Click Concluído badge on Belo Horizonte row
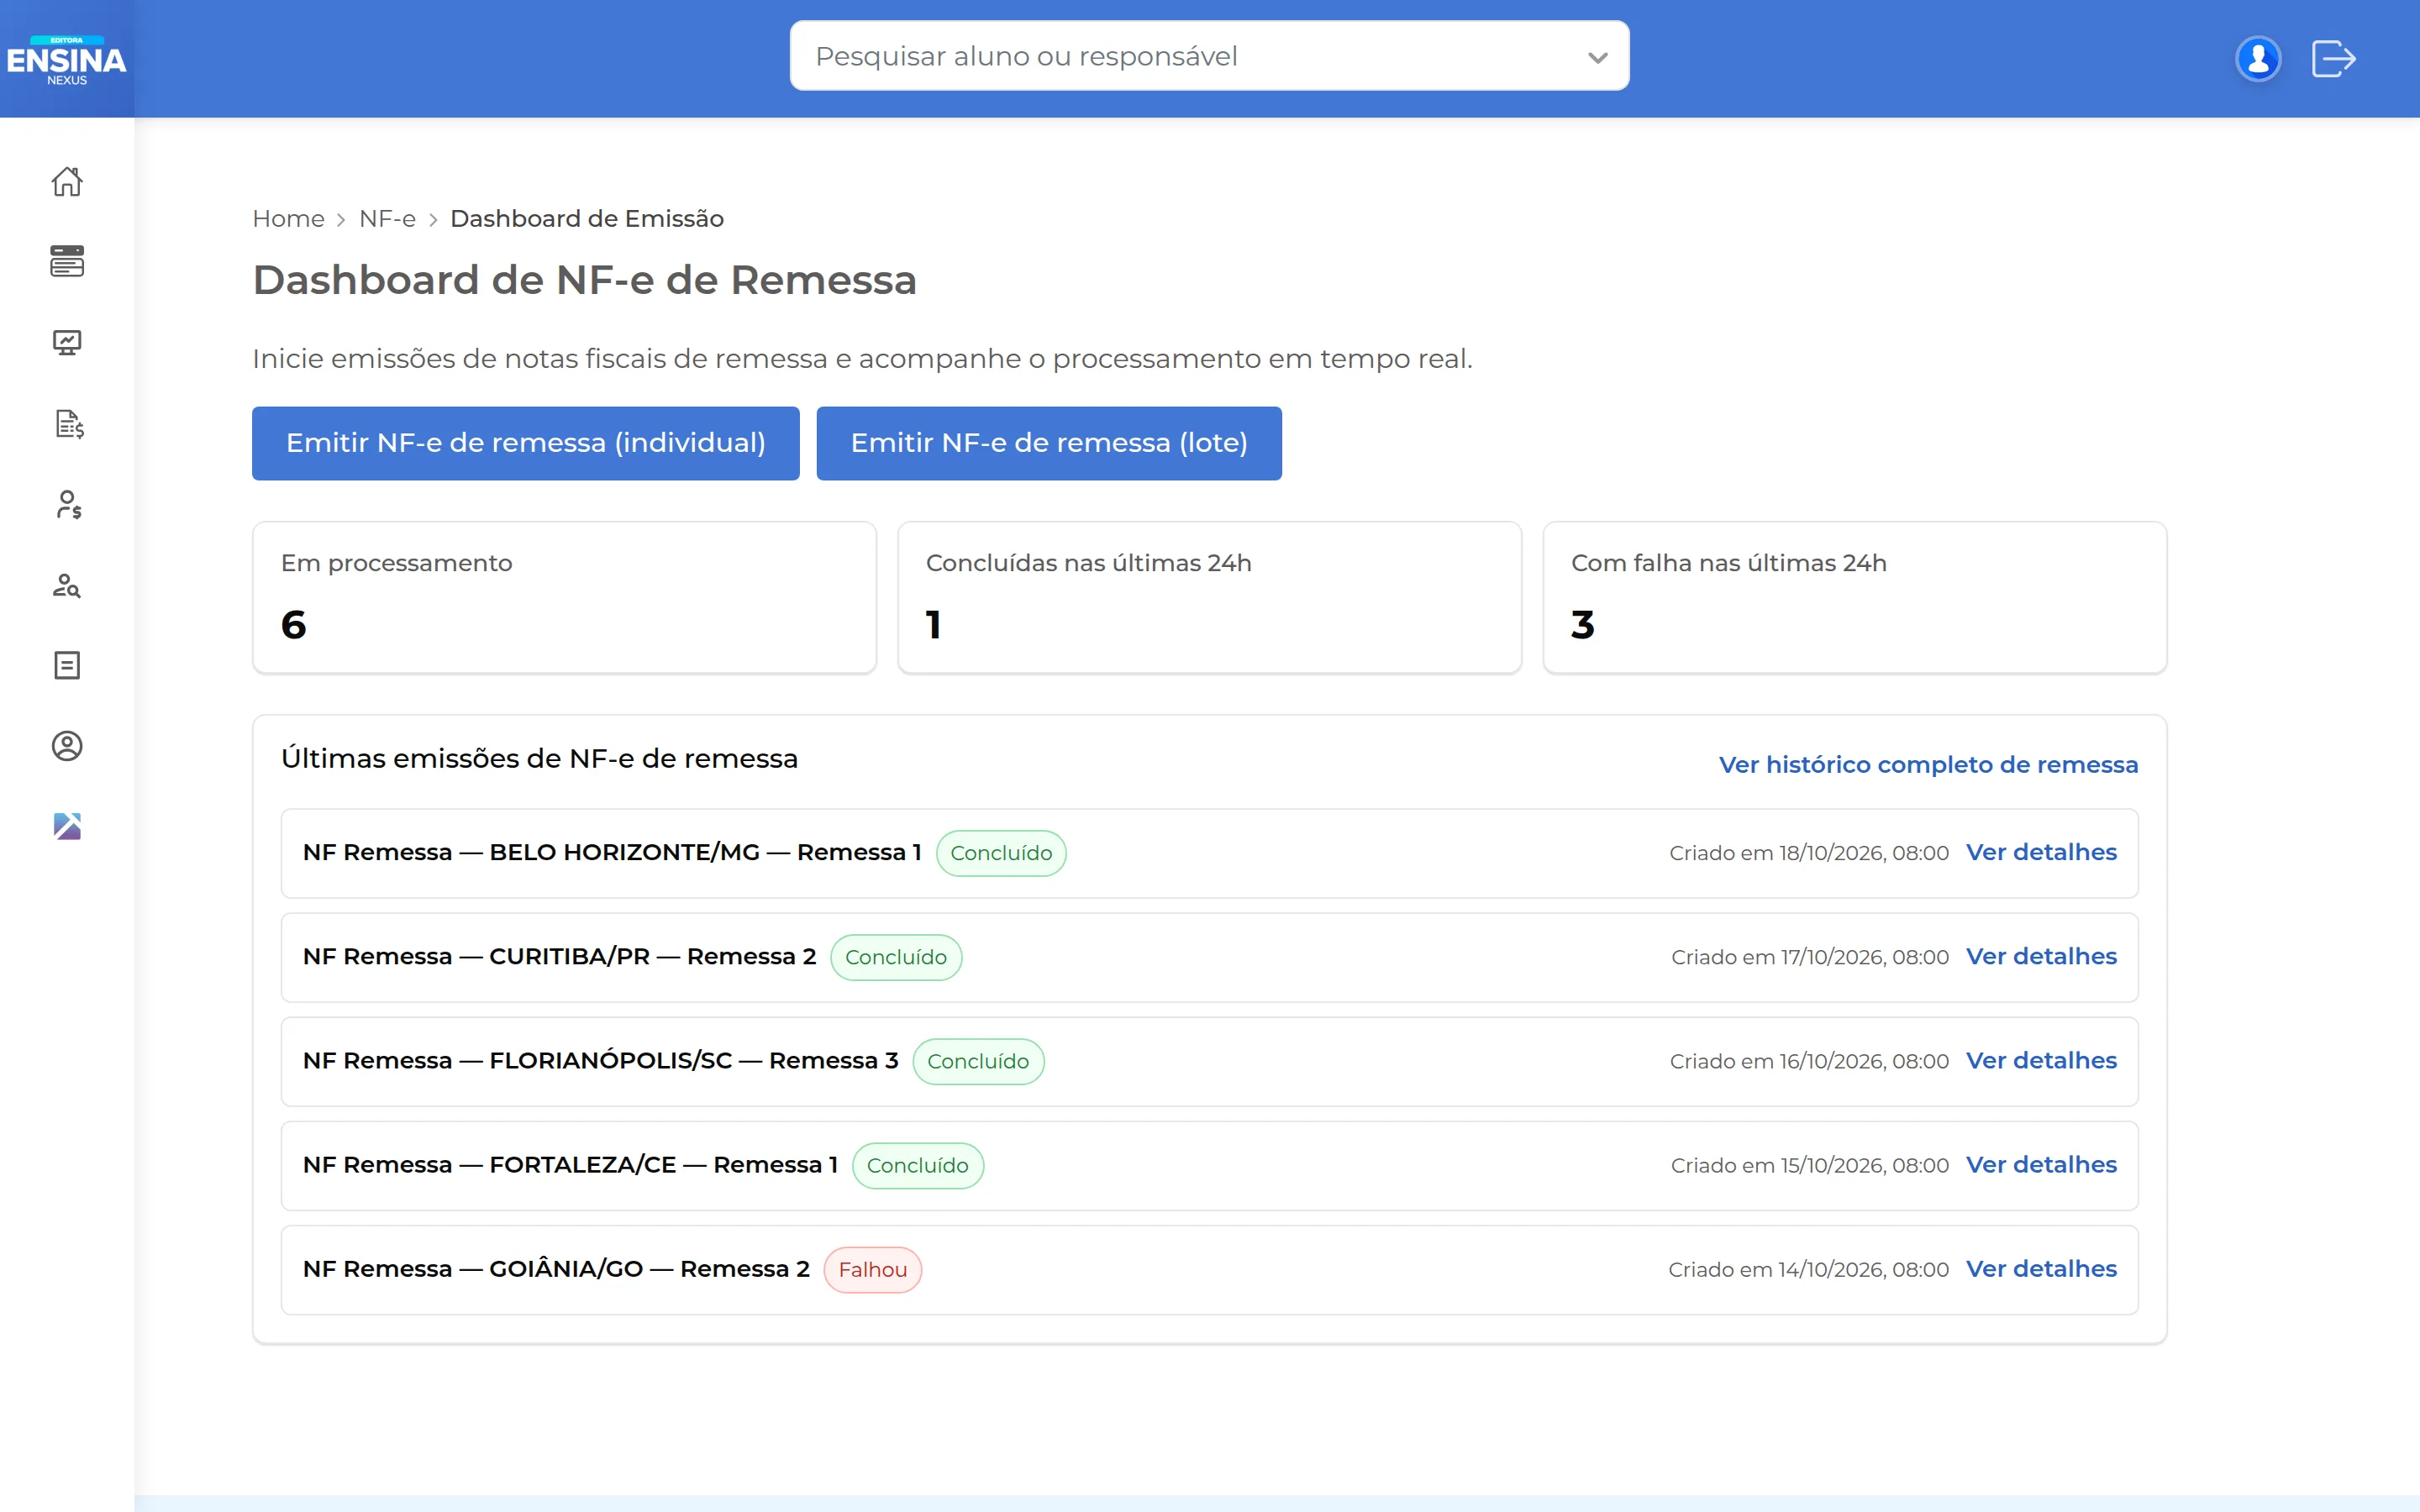 click(x=1001, y=853)
